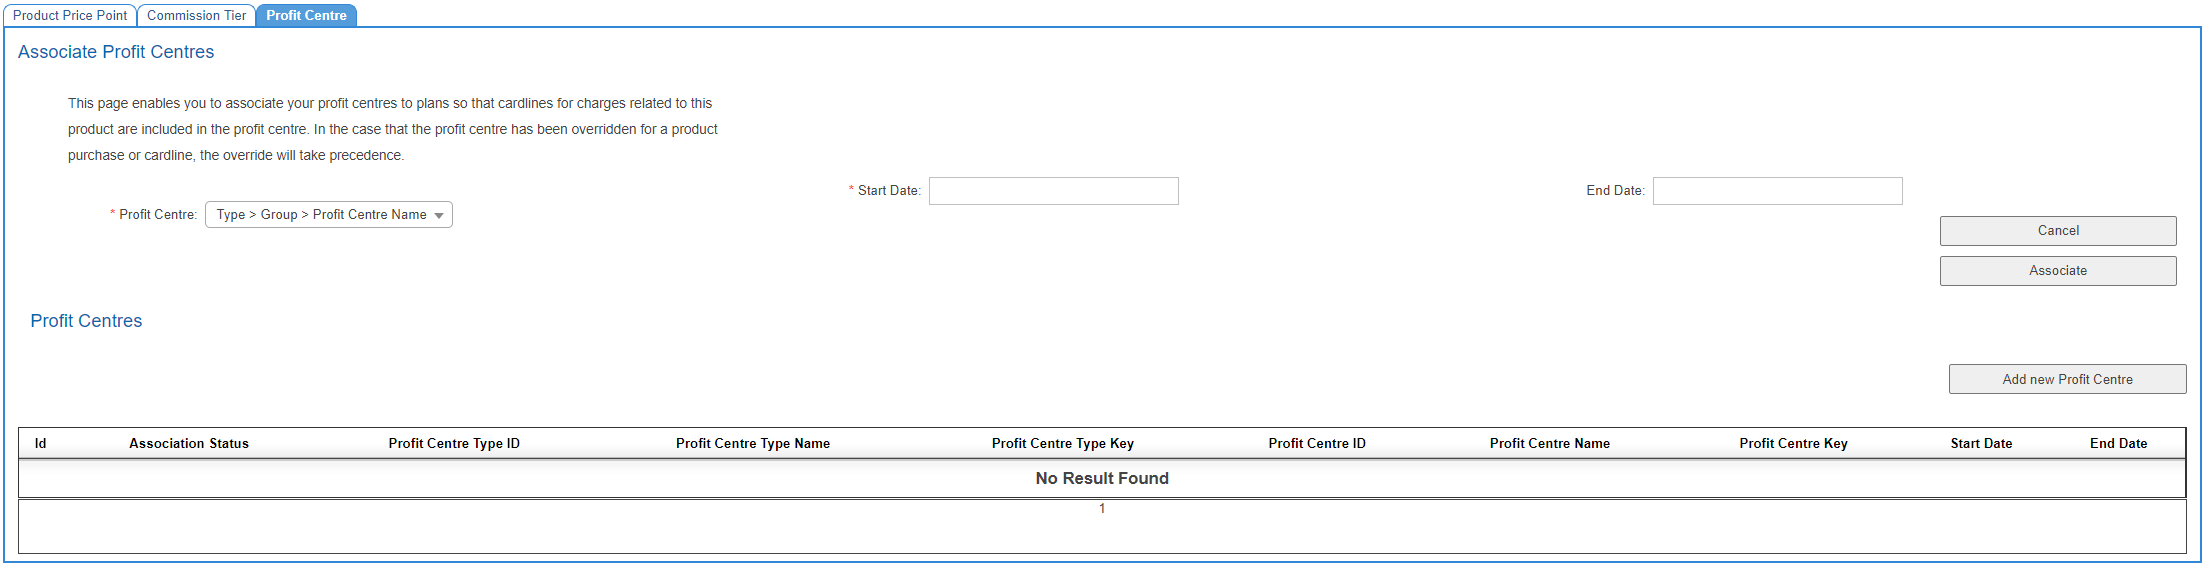
Task: Sort table by End Date column
Action: pyautogui.click(x=2118, y=443)
